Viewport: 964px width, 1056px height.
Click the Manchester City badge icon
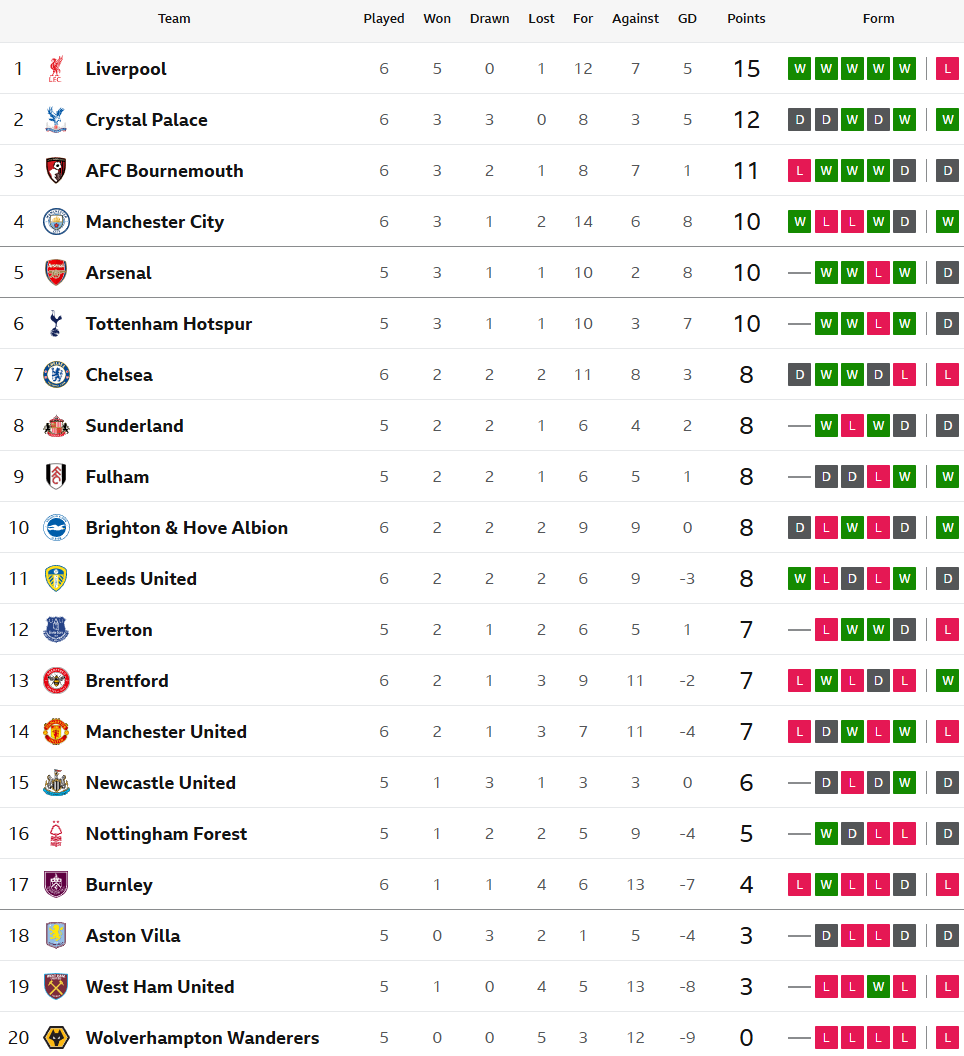[x=56, y=222]
